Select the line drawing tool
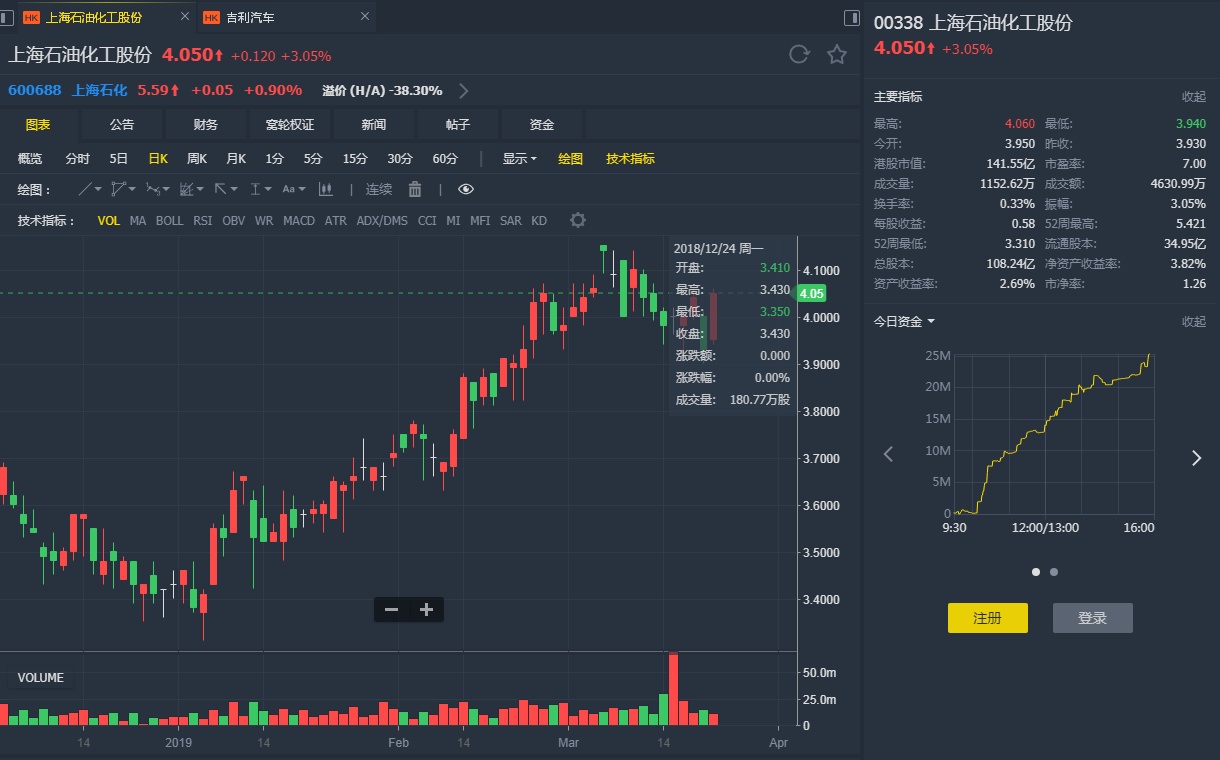1220x760 pixels. pyautogui.click(x=86, y=189)
